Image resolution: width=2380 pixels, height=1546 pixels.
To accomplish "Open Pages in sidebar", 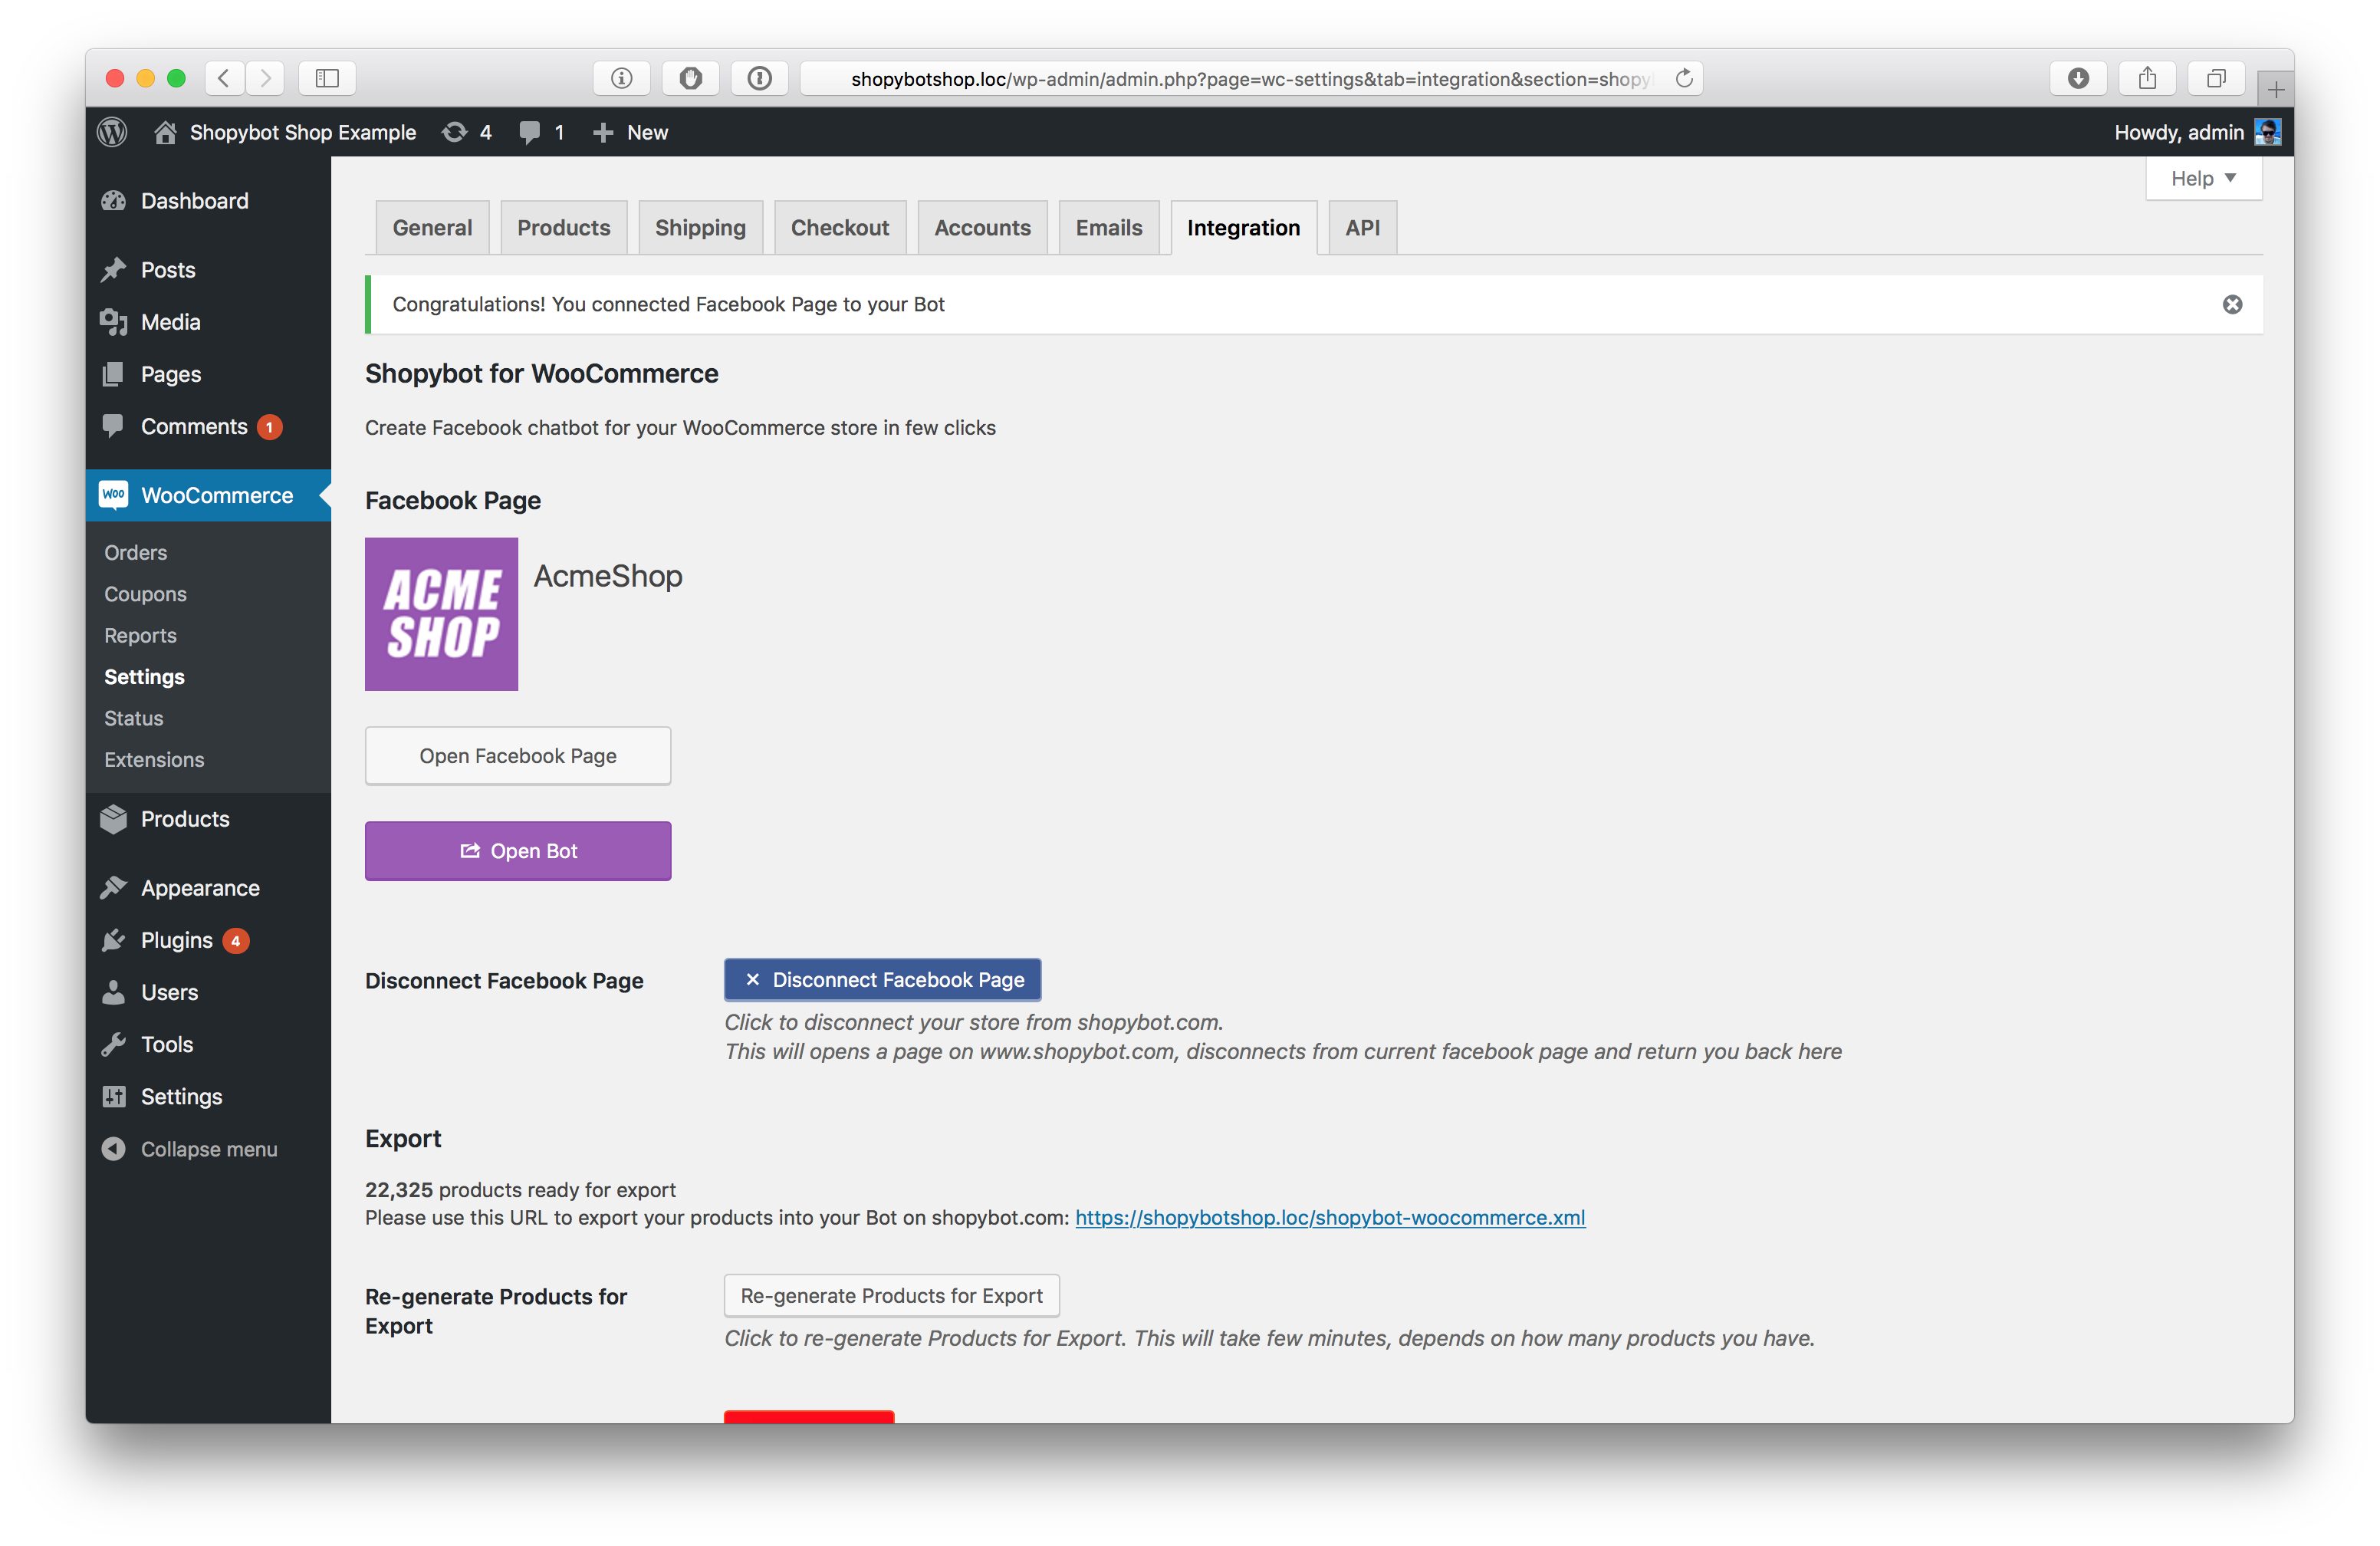I will tap(208, 374).
